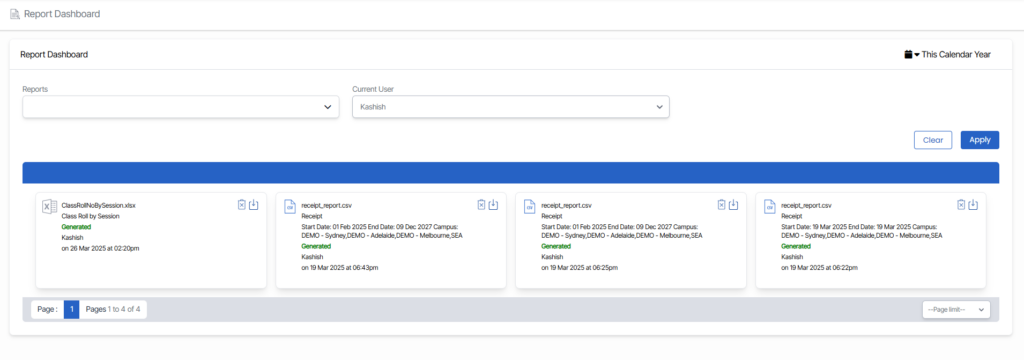The image size is (1024, 360).
Task: Click the CSV file icon of 06:43pm receipt
Action: (x=290, y=206)
